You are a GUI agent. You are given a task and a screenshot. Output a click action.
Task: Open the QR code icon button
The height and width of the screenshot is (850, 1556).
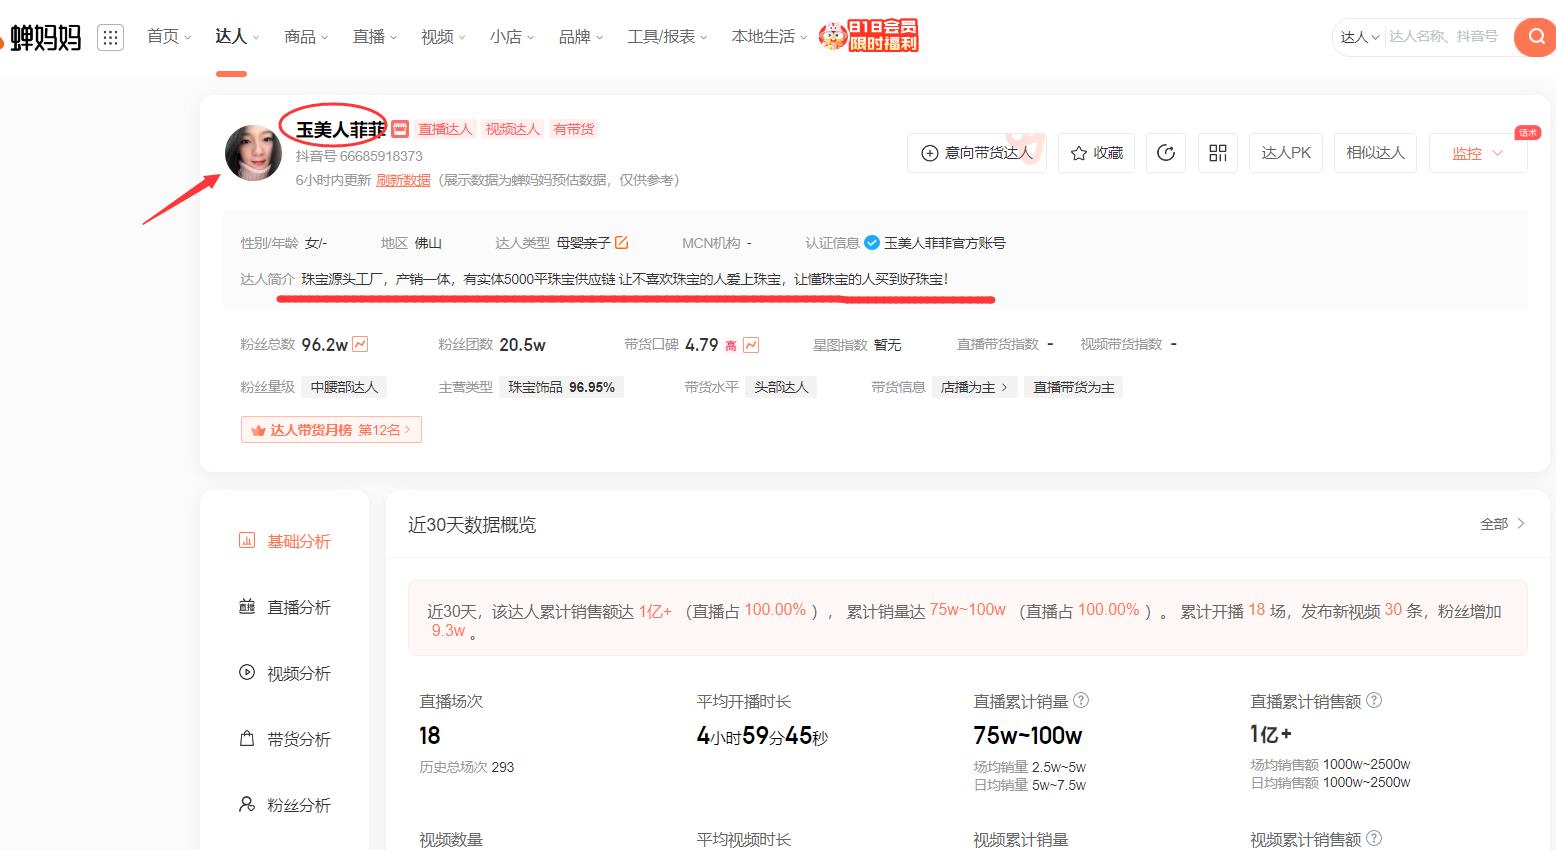click(1217, 153)
